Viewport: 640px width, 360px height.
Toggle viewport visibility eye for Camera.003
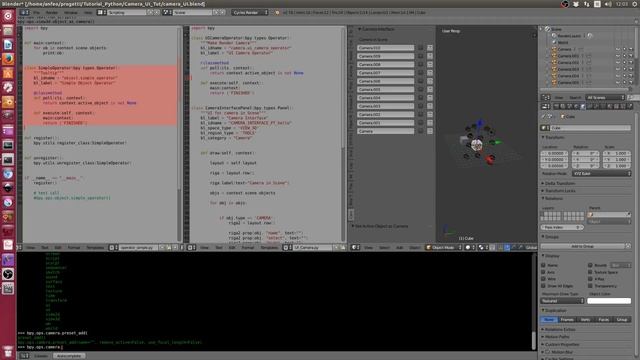[x=618, y=69]
